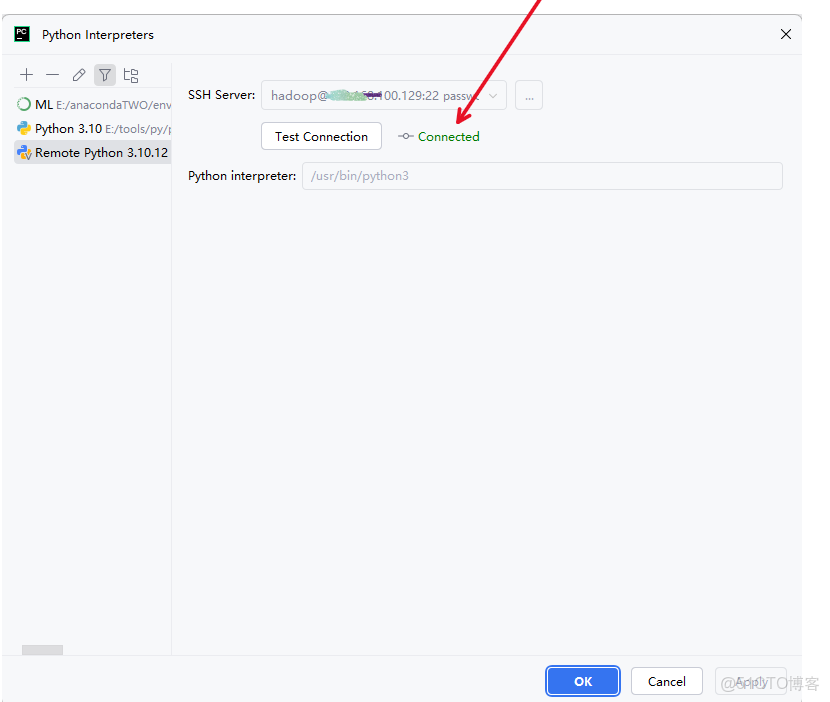
Task: Click the Python interpreter path field
Action: pyautogui.click(x=540, y=176)
